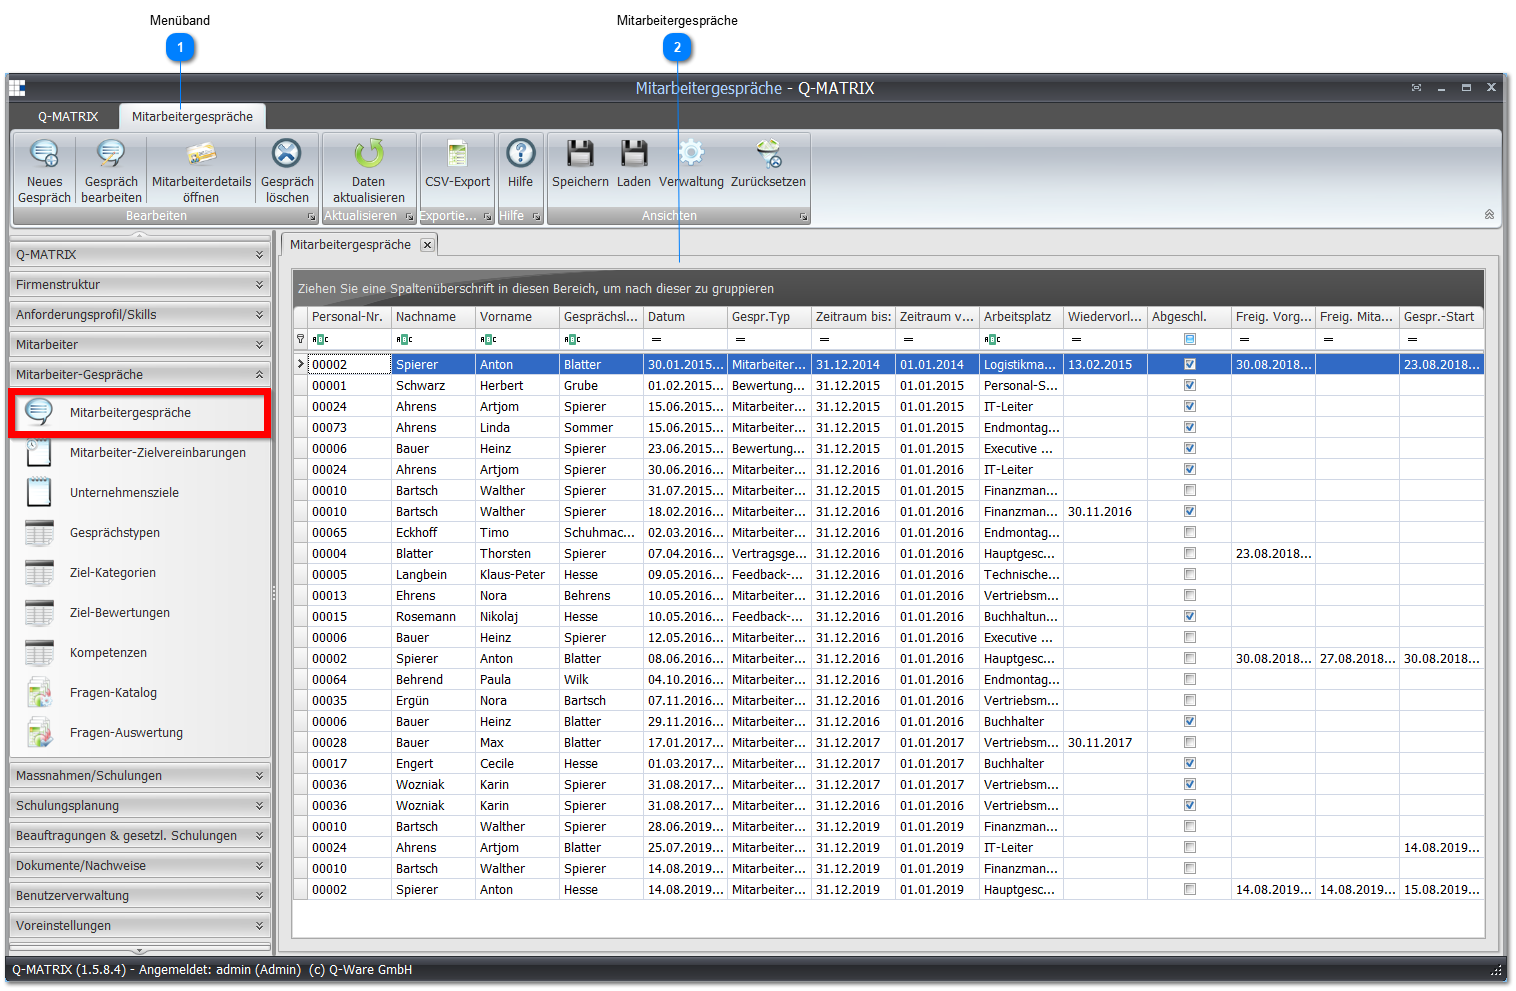The image size is (1516, 991).
Task: Expand Beauftragungen & gesetzl. Schulungen section
Action: (140, 836)
